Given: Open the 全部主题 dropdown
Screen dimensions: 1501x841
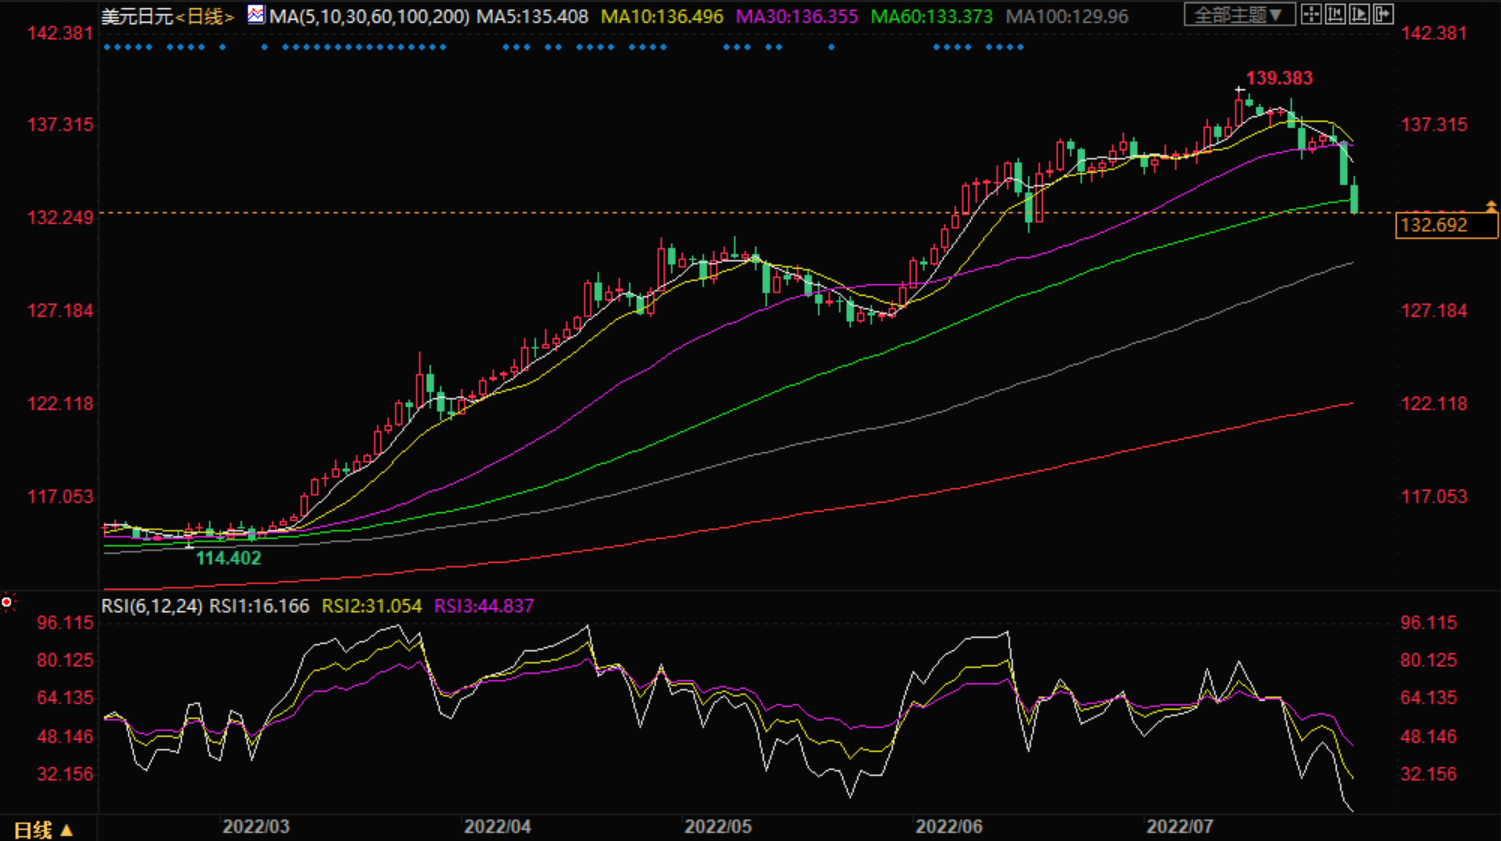Looking at the screenshot, I should (x=1239, y=15).
